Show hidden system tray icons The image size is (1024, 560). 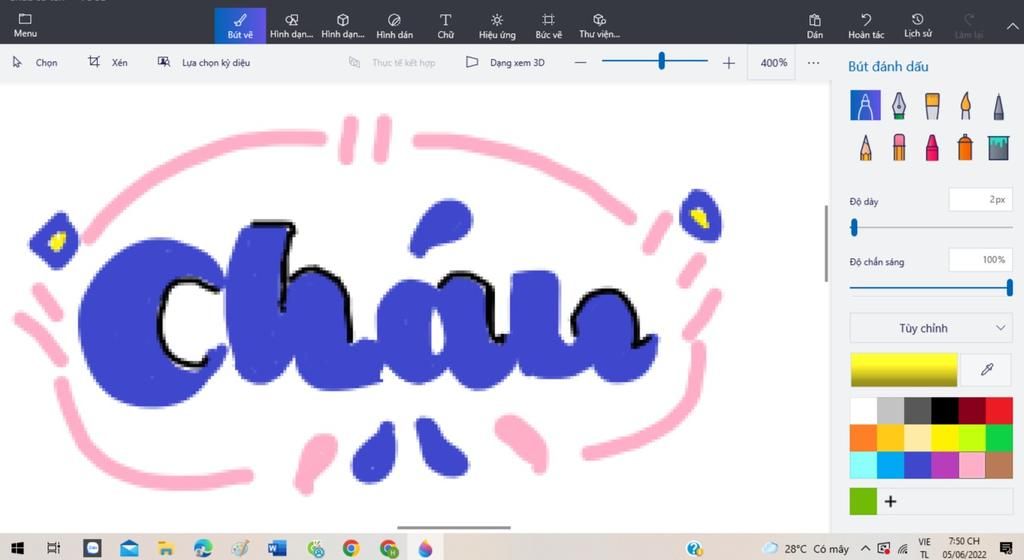(x=865, y=548)
